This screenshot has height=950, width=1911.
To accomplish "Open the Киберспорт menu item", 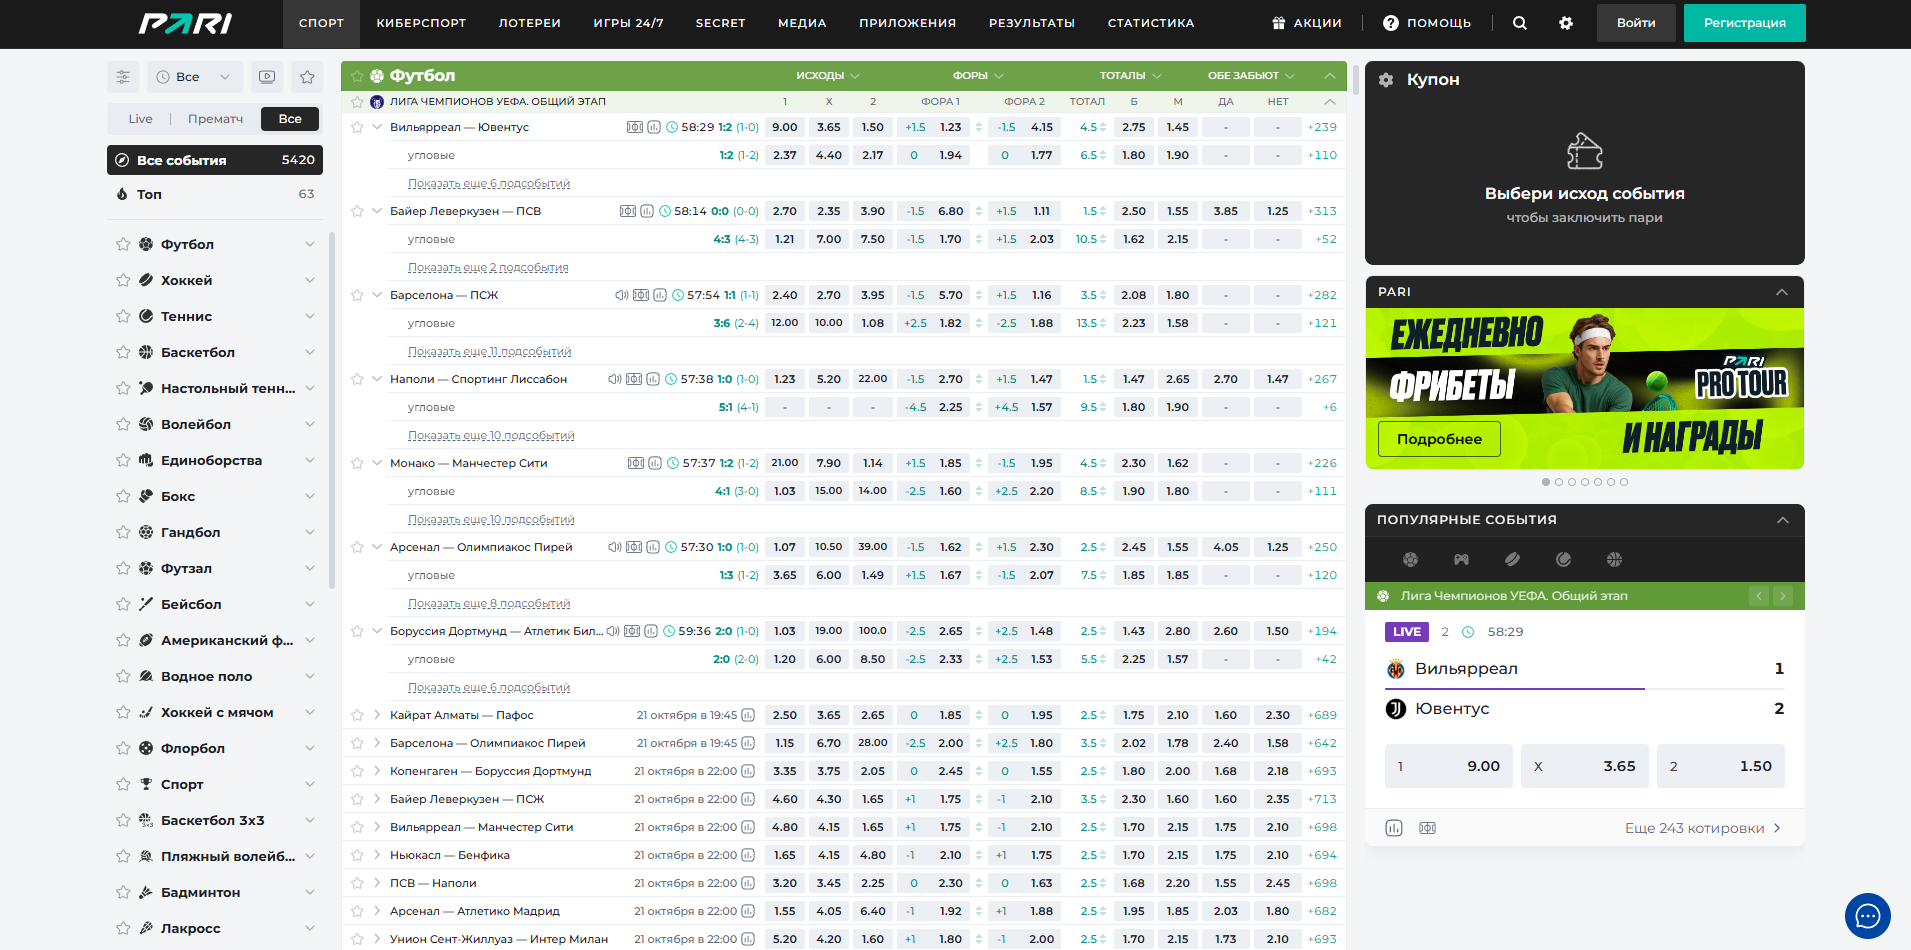I will pos(421,23).
